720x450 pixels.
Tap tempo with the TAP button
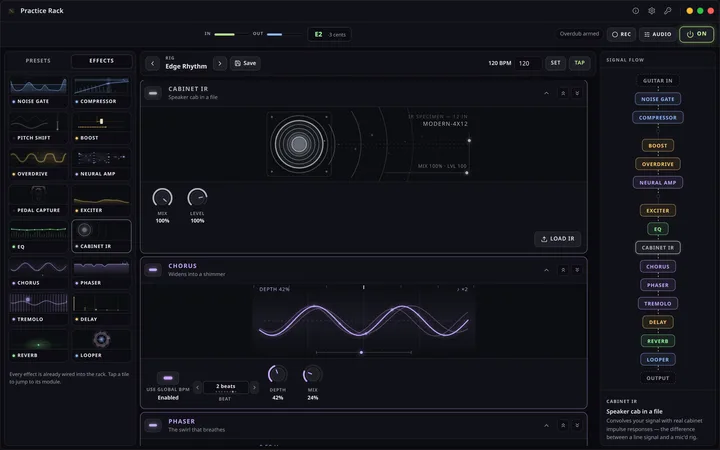[579, 63]
